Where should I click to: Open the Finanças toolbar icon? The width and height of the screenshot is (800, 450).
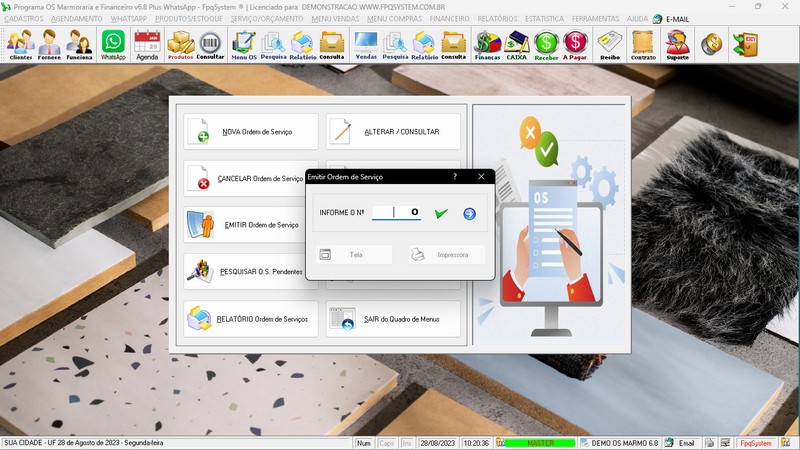487,45
